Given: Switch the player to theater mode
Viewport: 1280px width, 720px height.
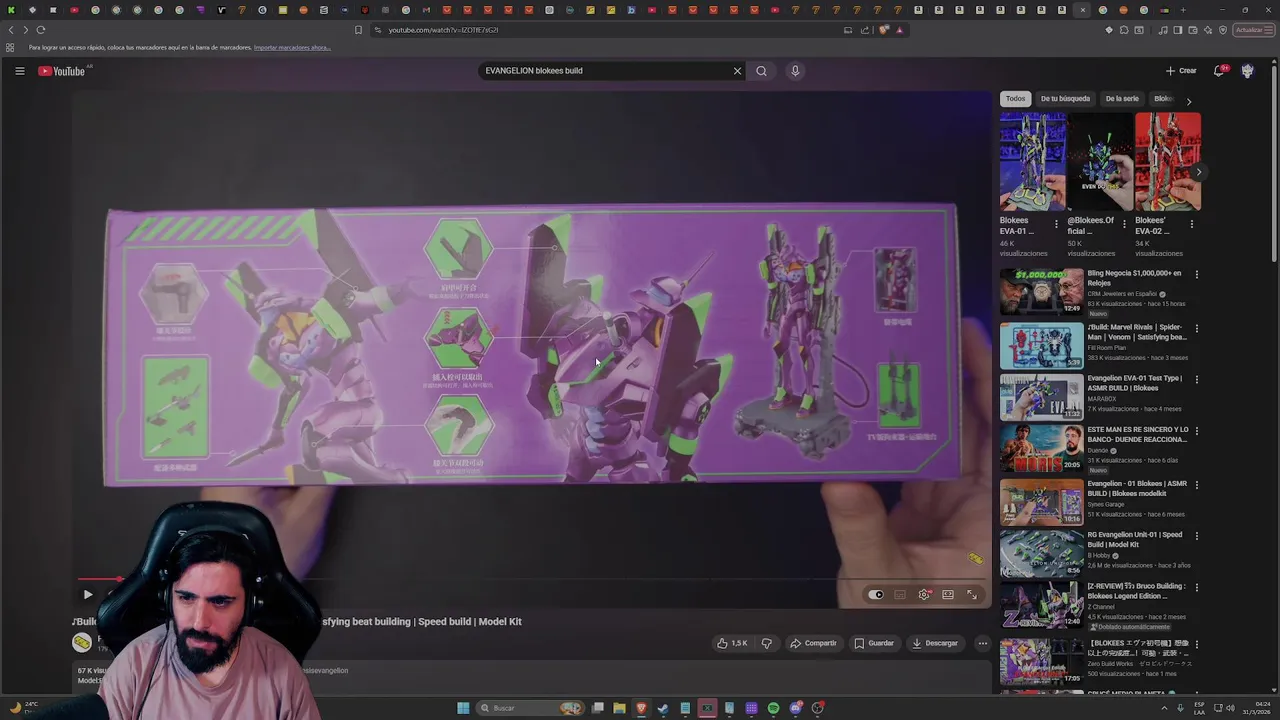Looking at the screenshot, I should pos(948,594).
